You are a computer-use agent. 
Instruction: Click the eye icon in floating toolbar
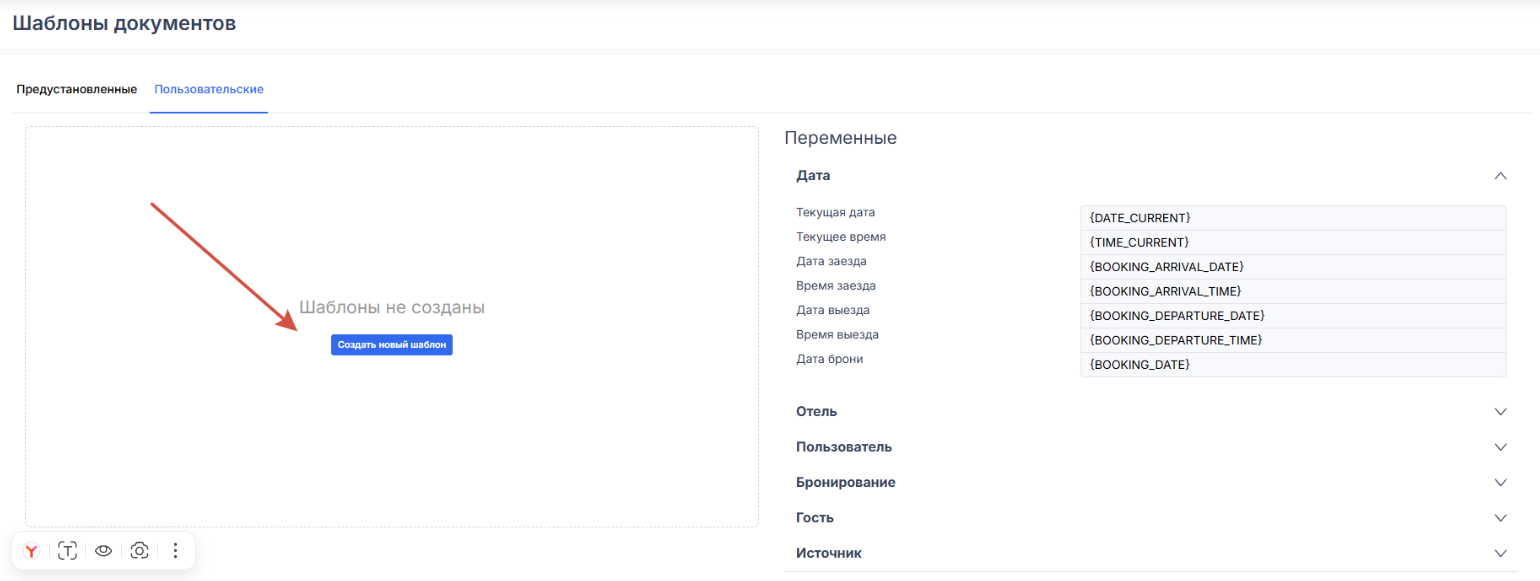(103, 551)
